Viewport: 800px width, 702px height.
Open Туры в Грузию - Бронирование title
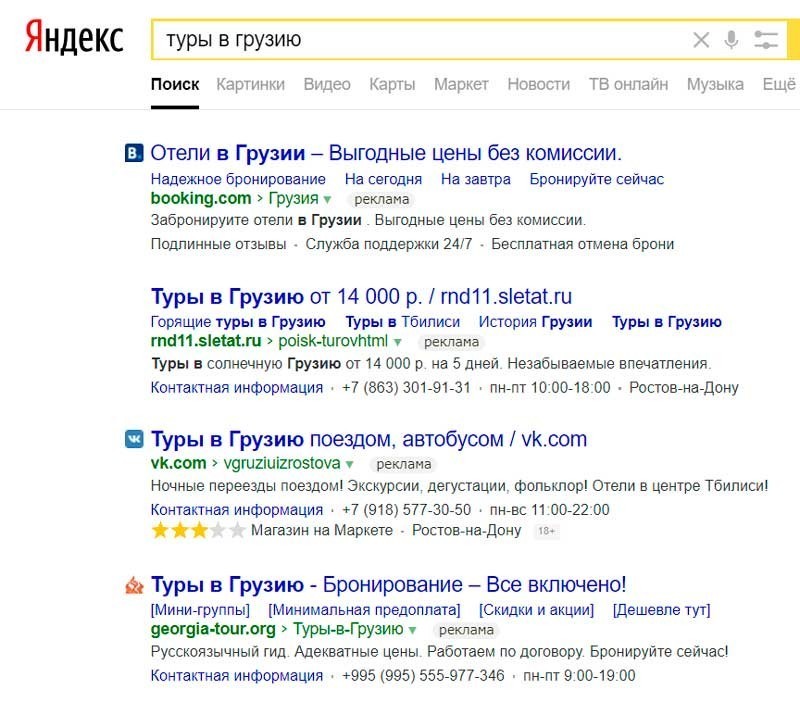(388, 585)
